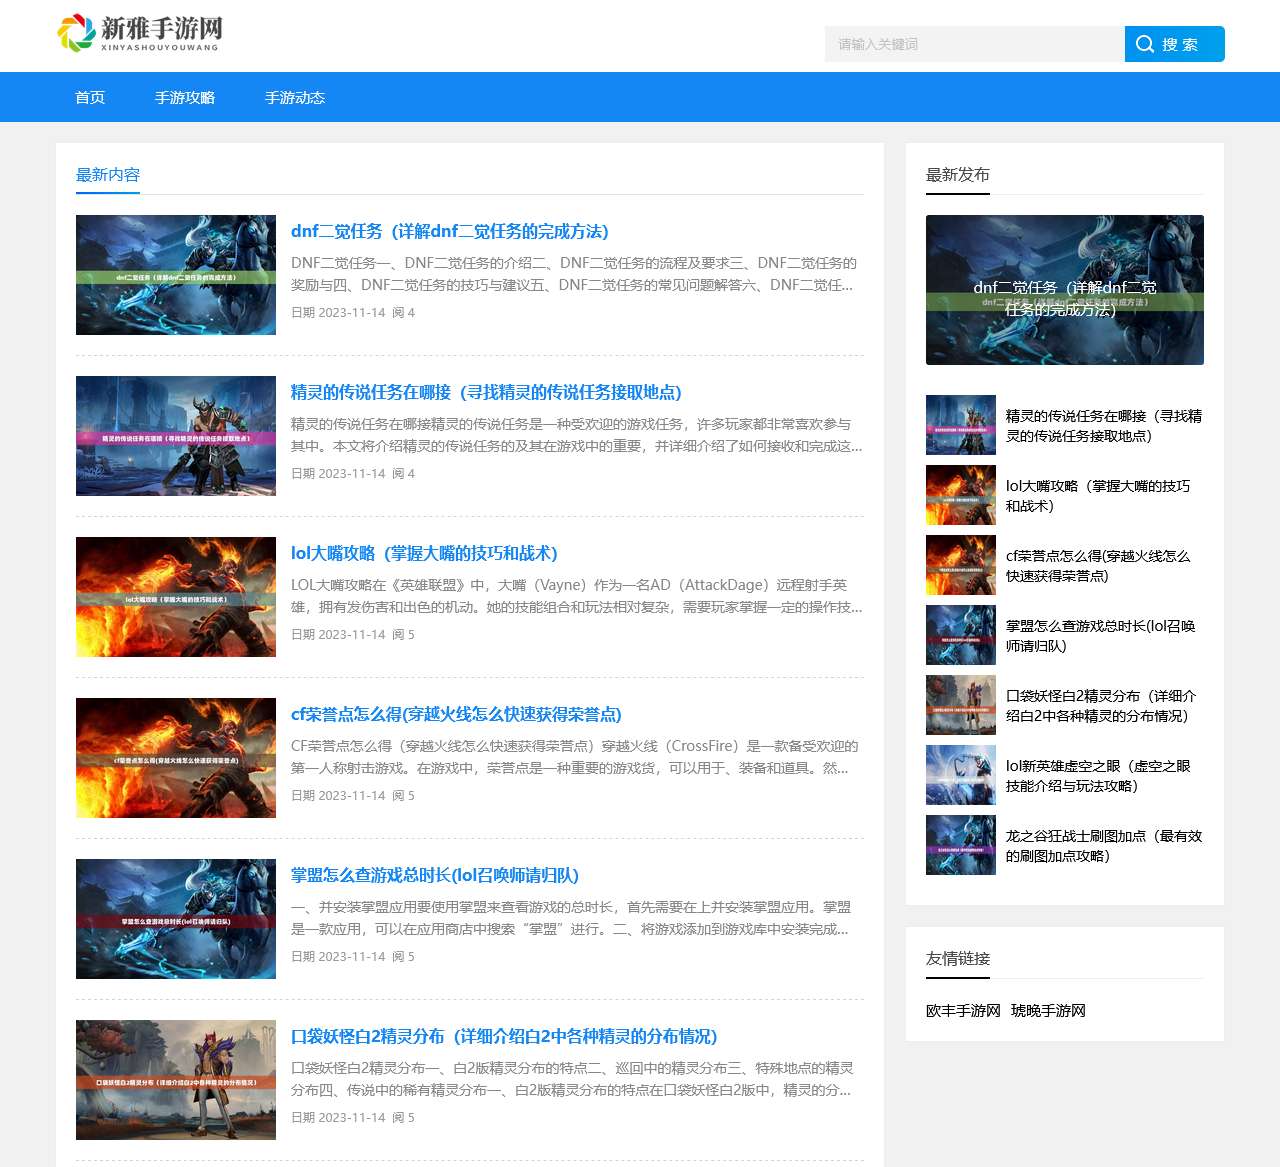1280x1167 pixels.
Task: Open sidebar thumbnail beside cf荣誉点怎么得
Action: click(961, 565)
